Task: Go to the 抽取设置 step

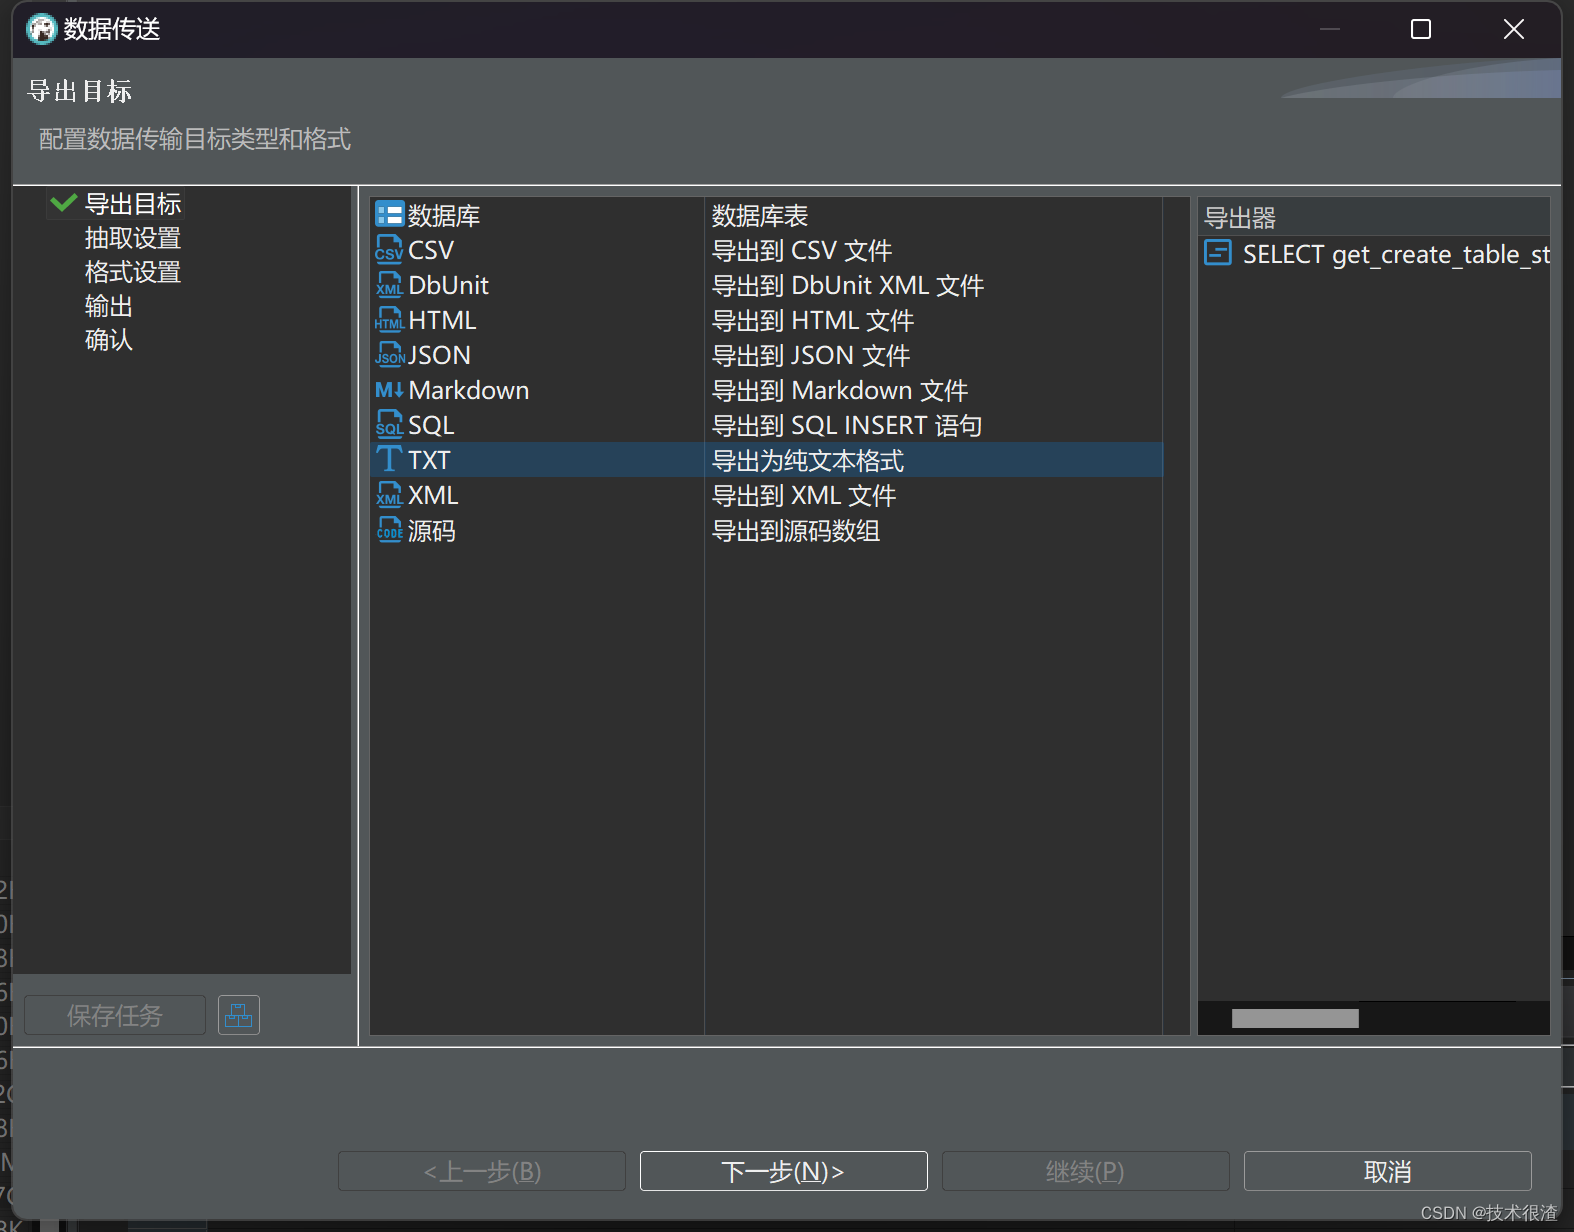Action: click(133, 238)
